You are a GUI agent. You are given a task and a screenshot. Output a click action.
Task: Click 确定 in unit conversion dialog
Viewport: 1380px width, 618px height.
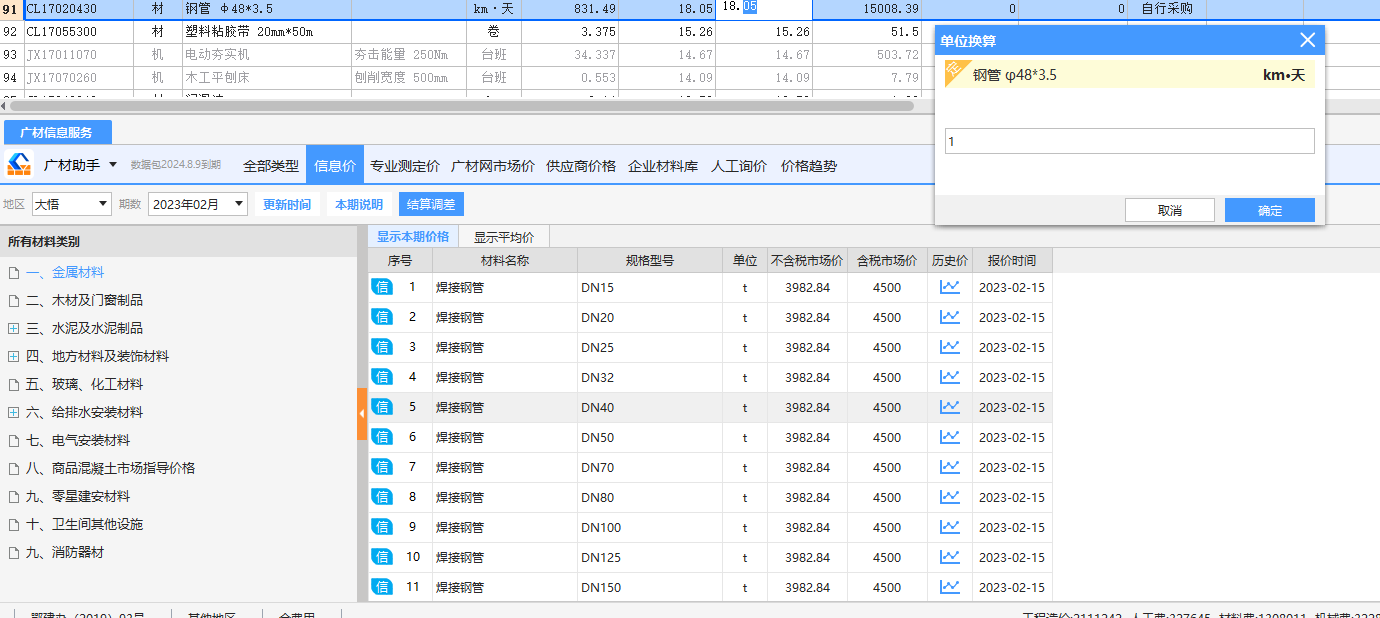click(x=1270, y=210)
